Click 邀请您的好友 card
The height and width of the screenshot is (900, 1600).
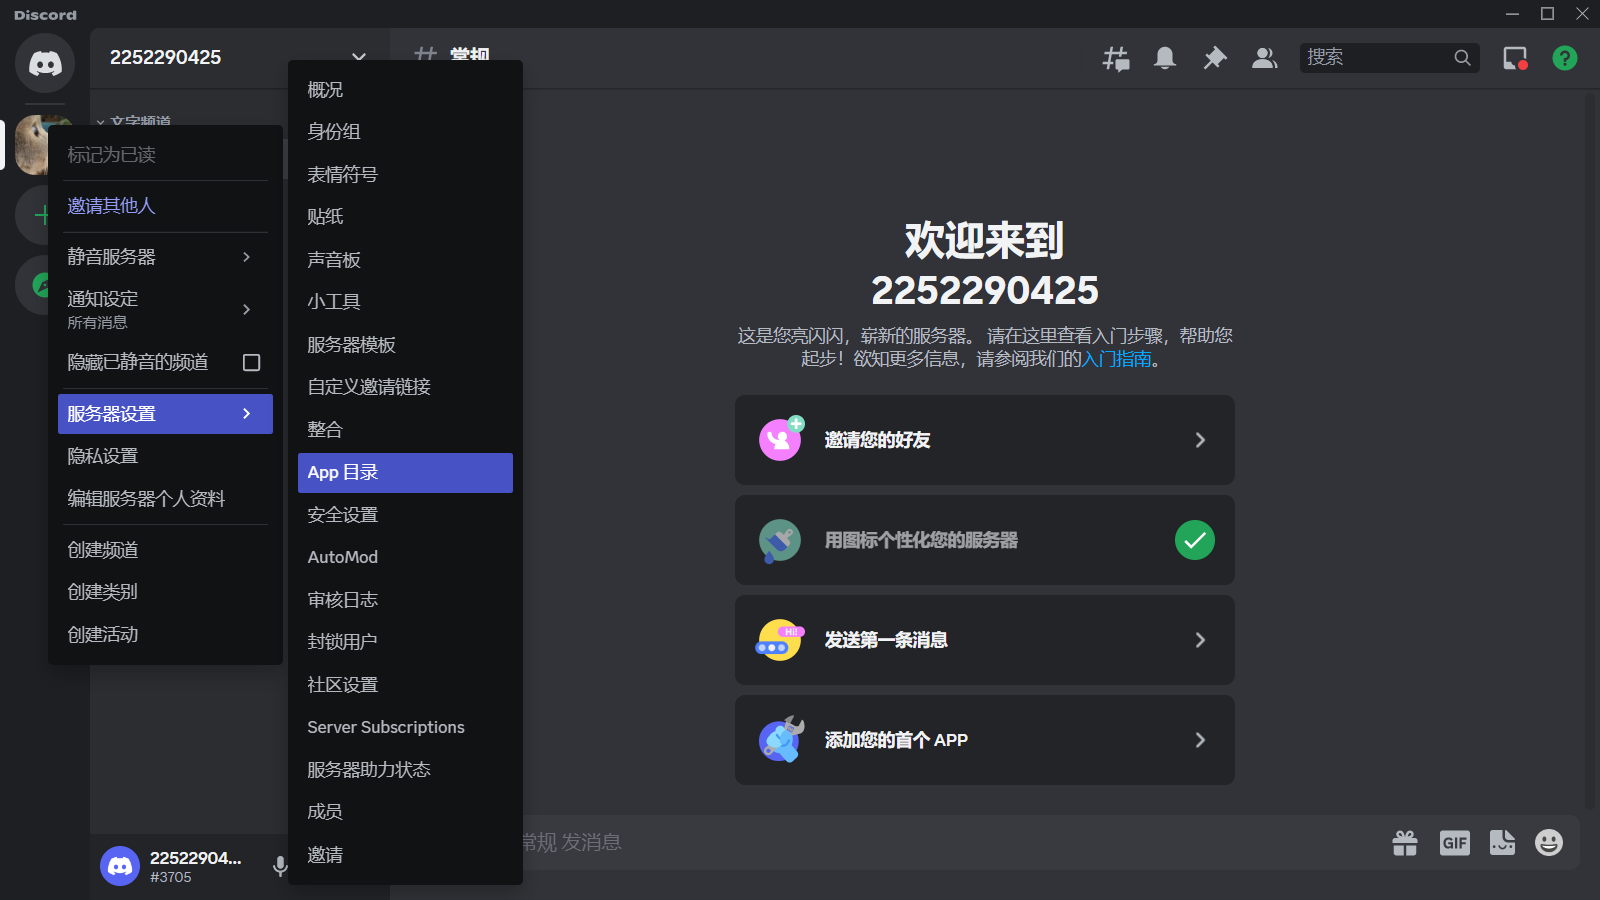coord(985,440)
